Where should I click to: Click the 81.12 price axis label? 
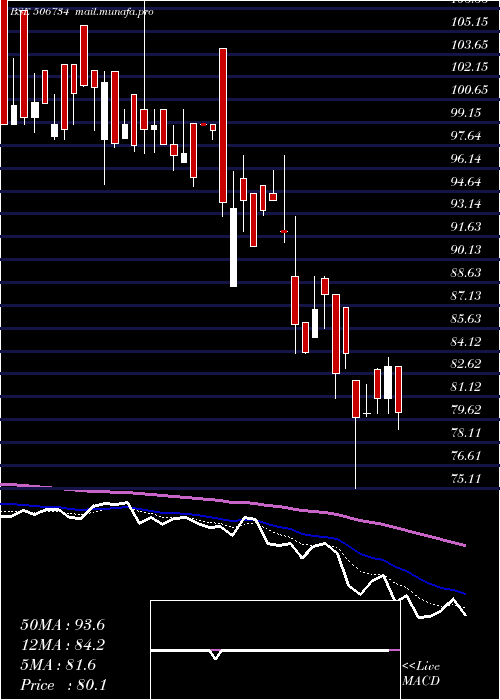(466, 387)
